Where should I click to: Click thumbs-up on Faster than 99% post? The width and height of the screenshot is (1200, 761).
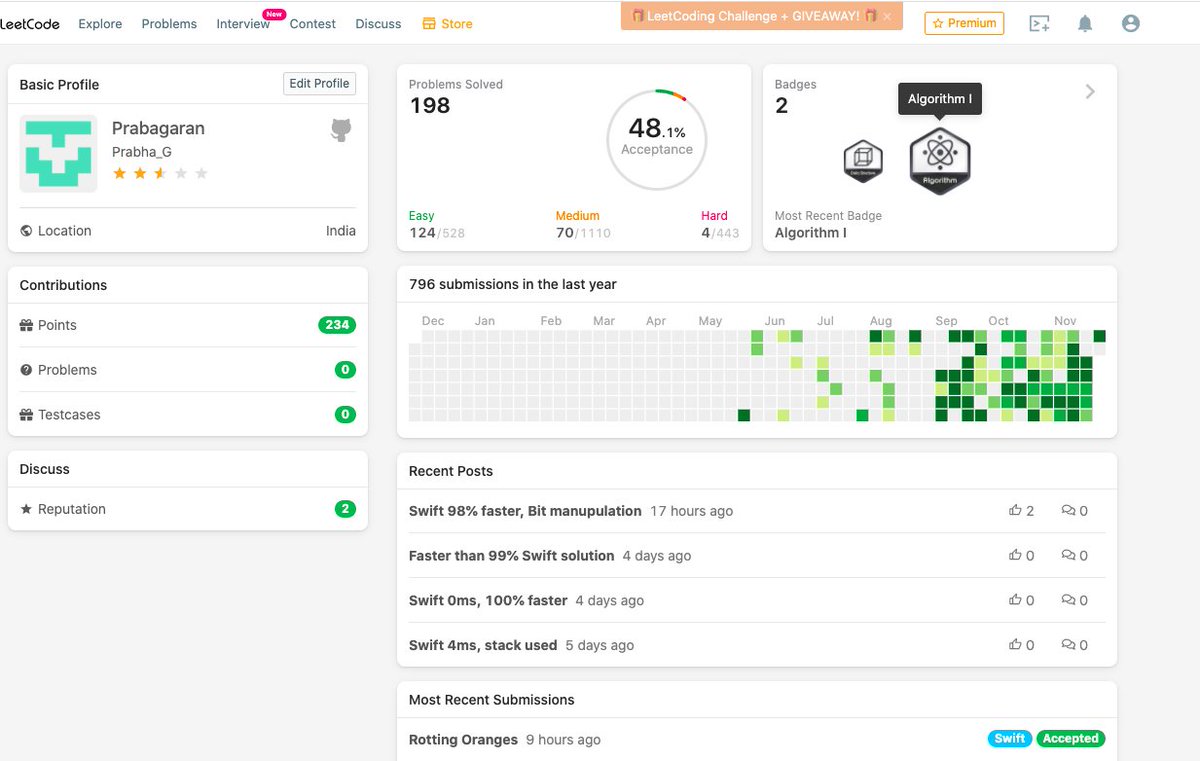(x=1015, y=555)
